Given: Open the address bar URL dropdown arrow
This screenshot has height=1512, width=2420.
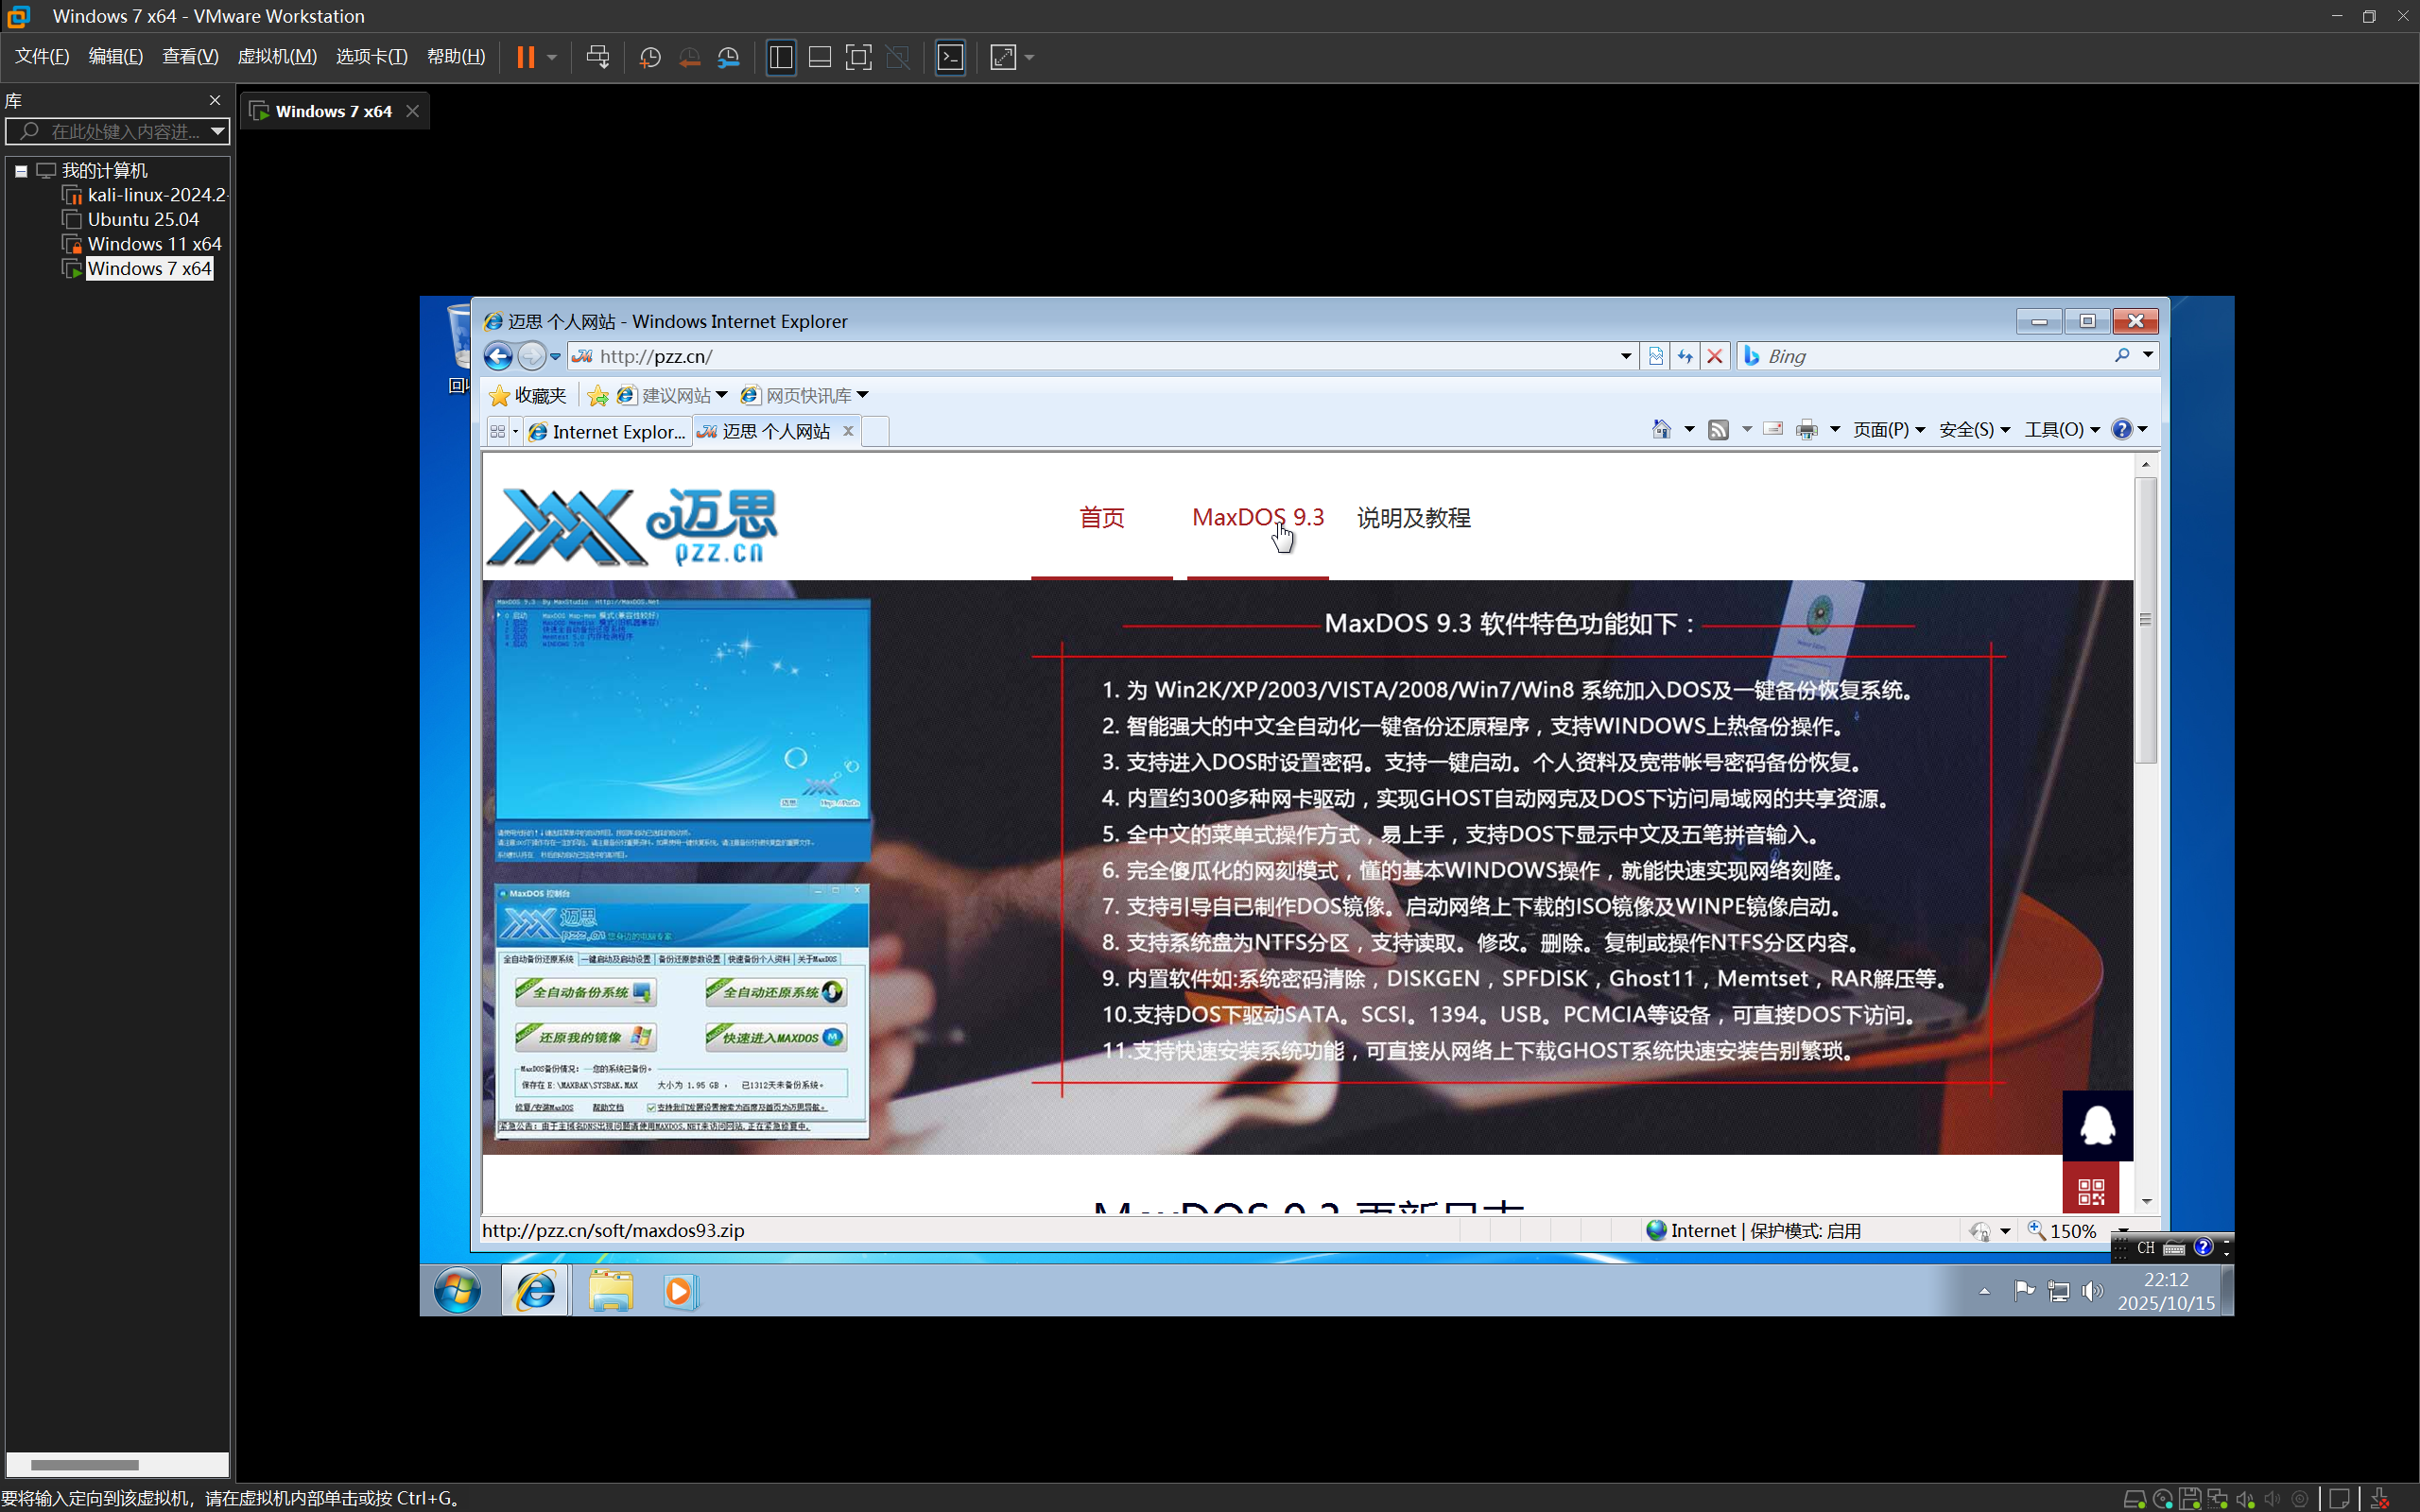Looking at the screenshot, I should [x=1625, y=356].
